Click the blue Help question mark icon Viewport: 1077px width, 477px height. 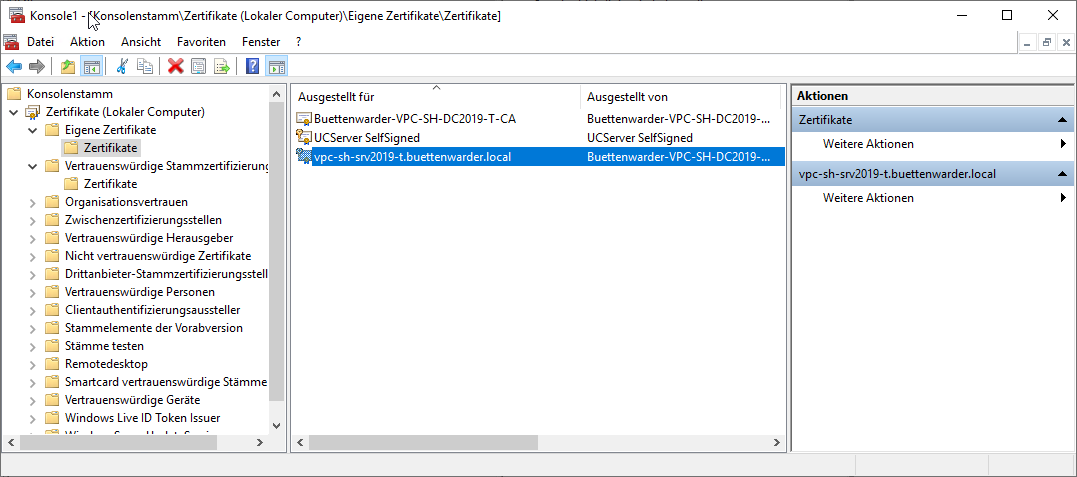tap(253, 66)
